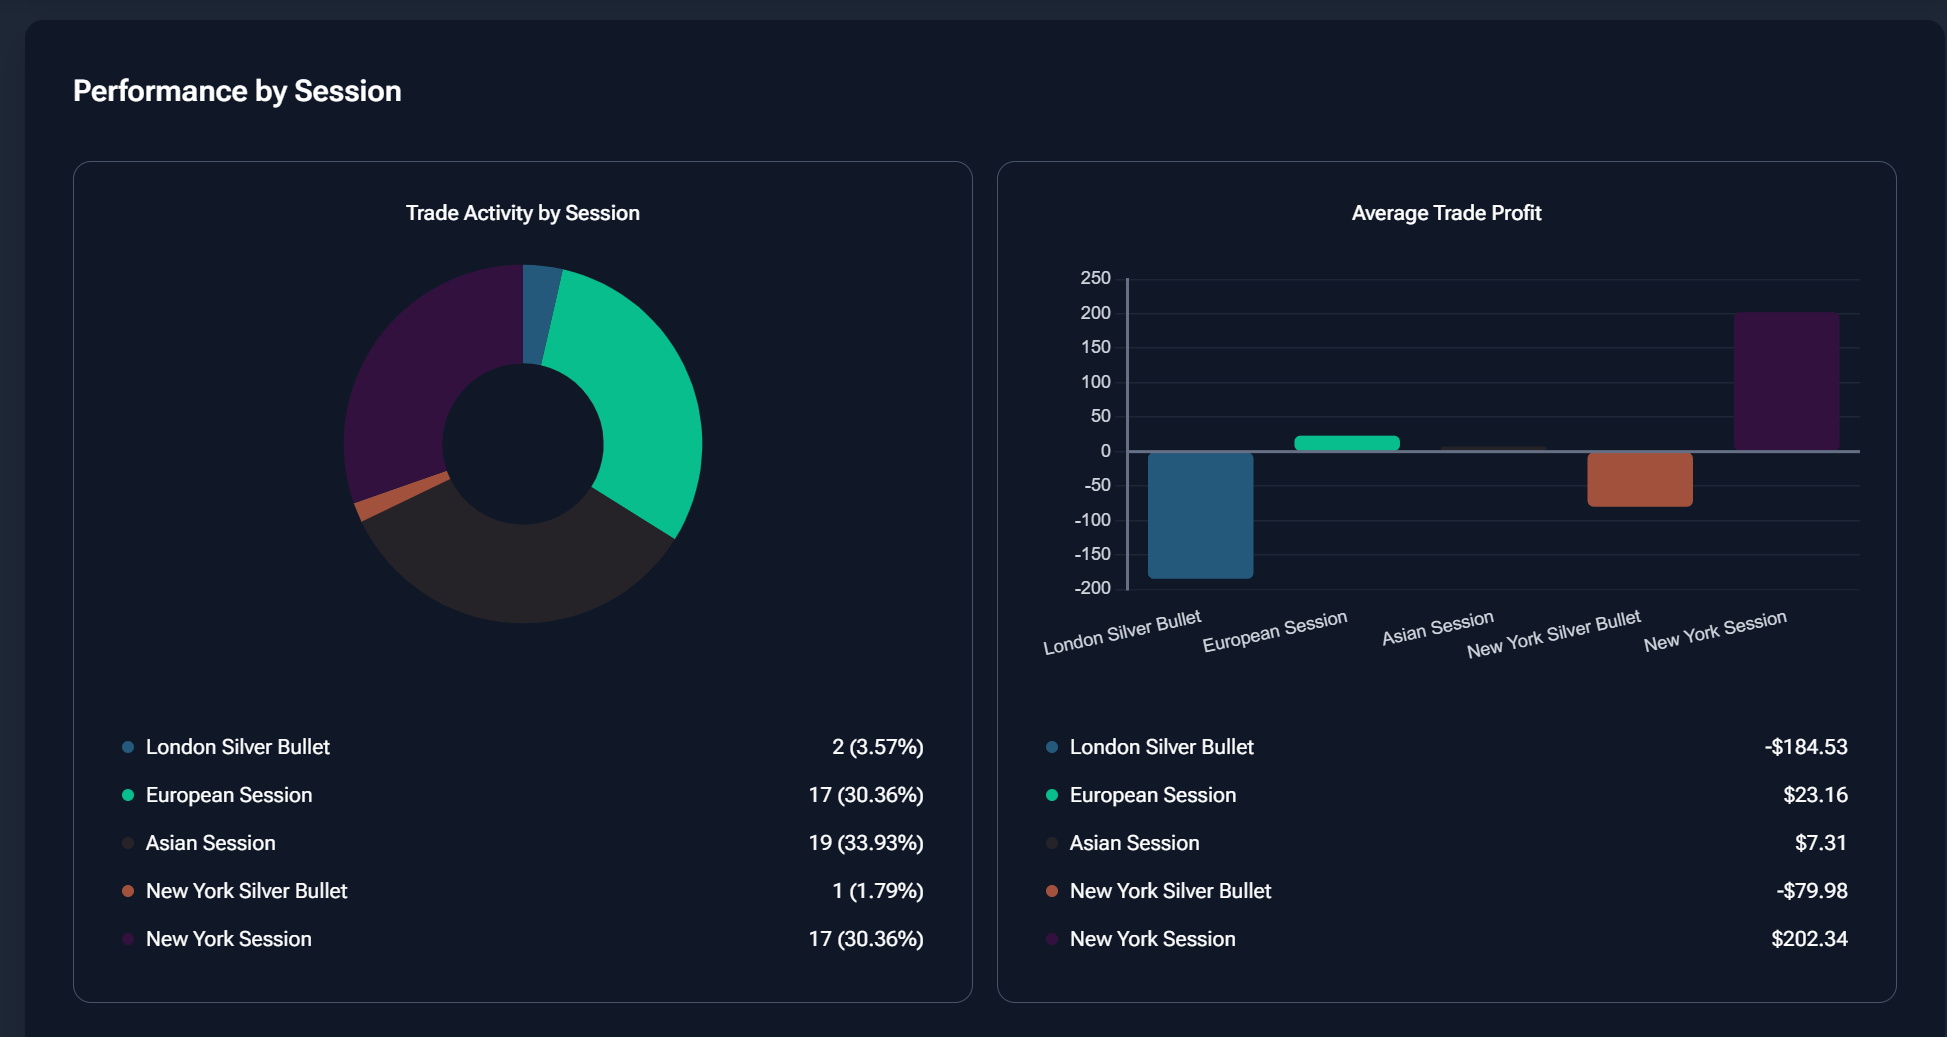Select the '19 (33.93%)' Asian Session value
Screen dimensions: 1947x1037
(866, 843)
